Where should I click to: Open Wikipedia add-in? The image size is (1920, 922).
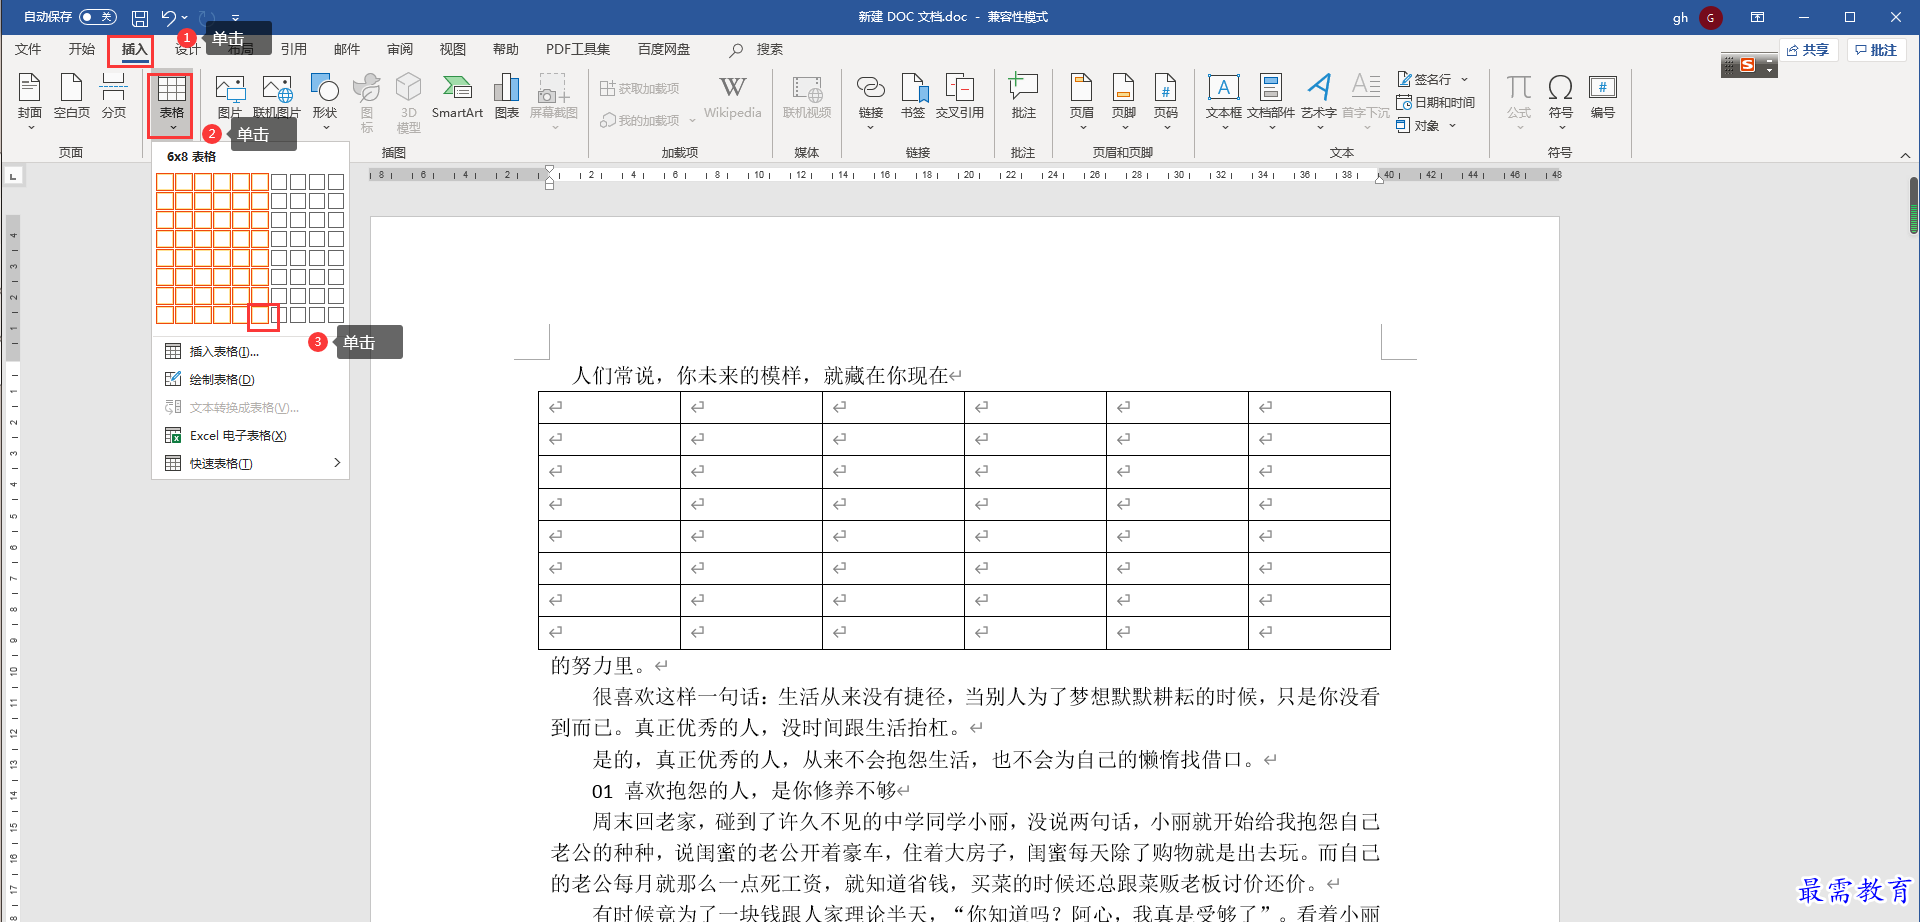pos(732,98)
